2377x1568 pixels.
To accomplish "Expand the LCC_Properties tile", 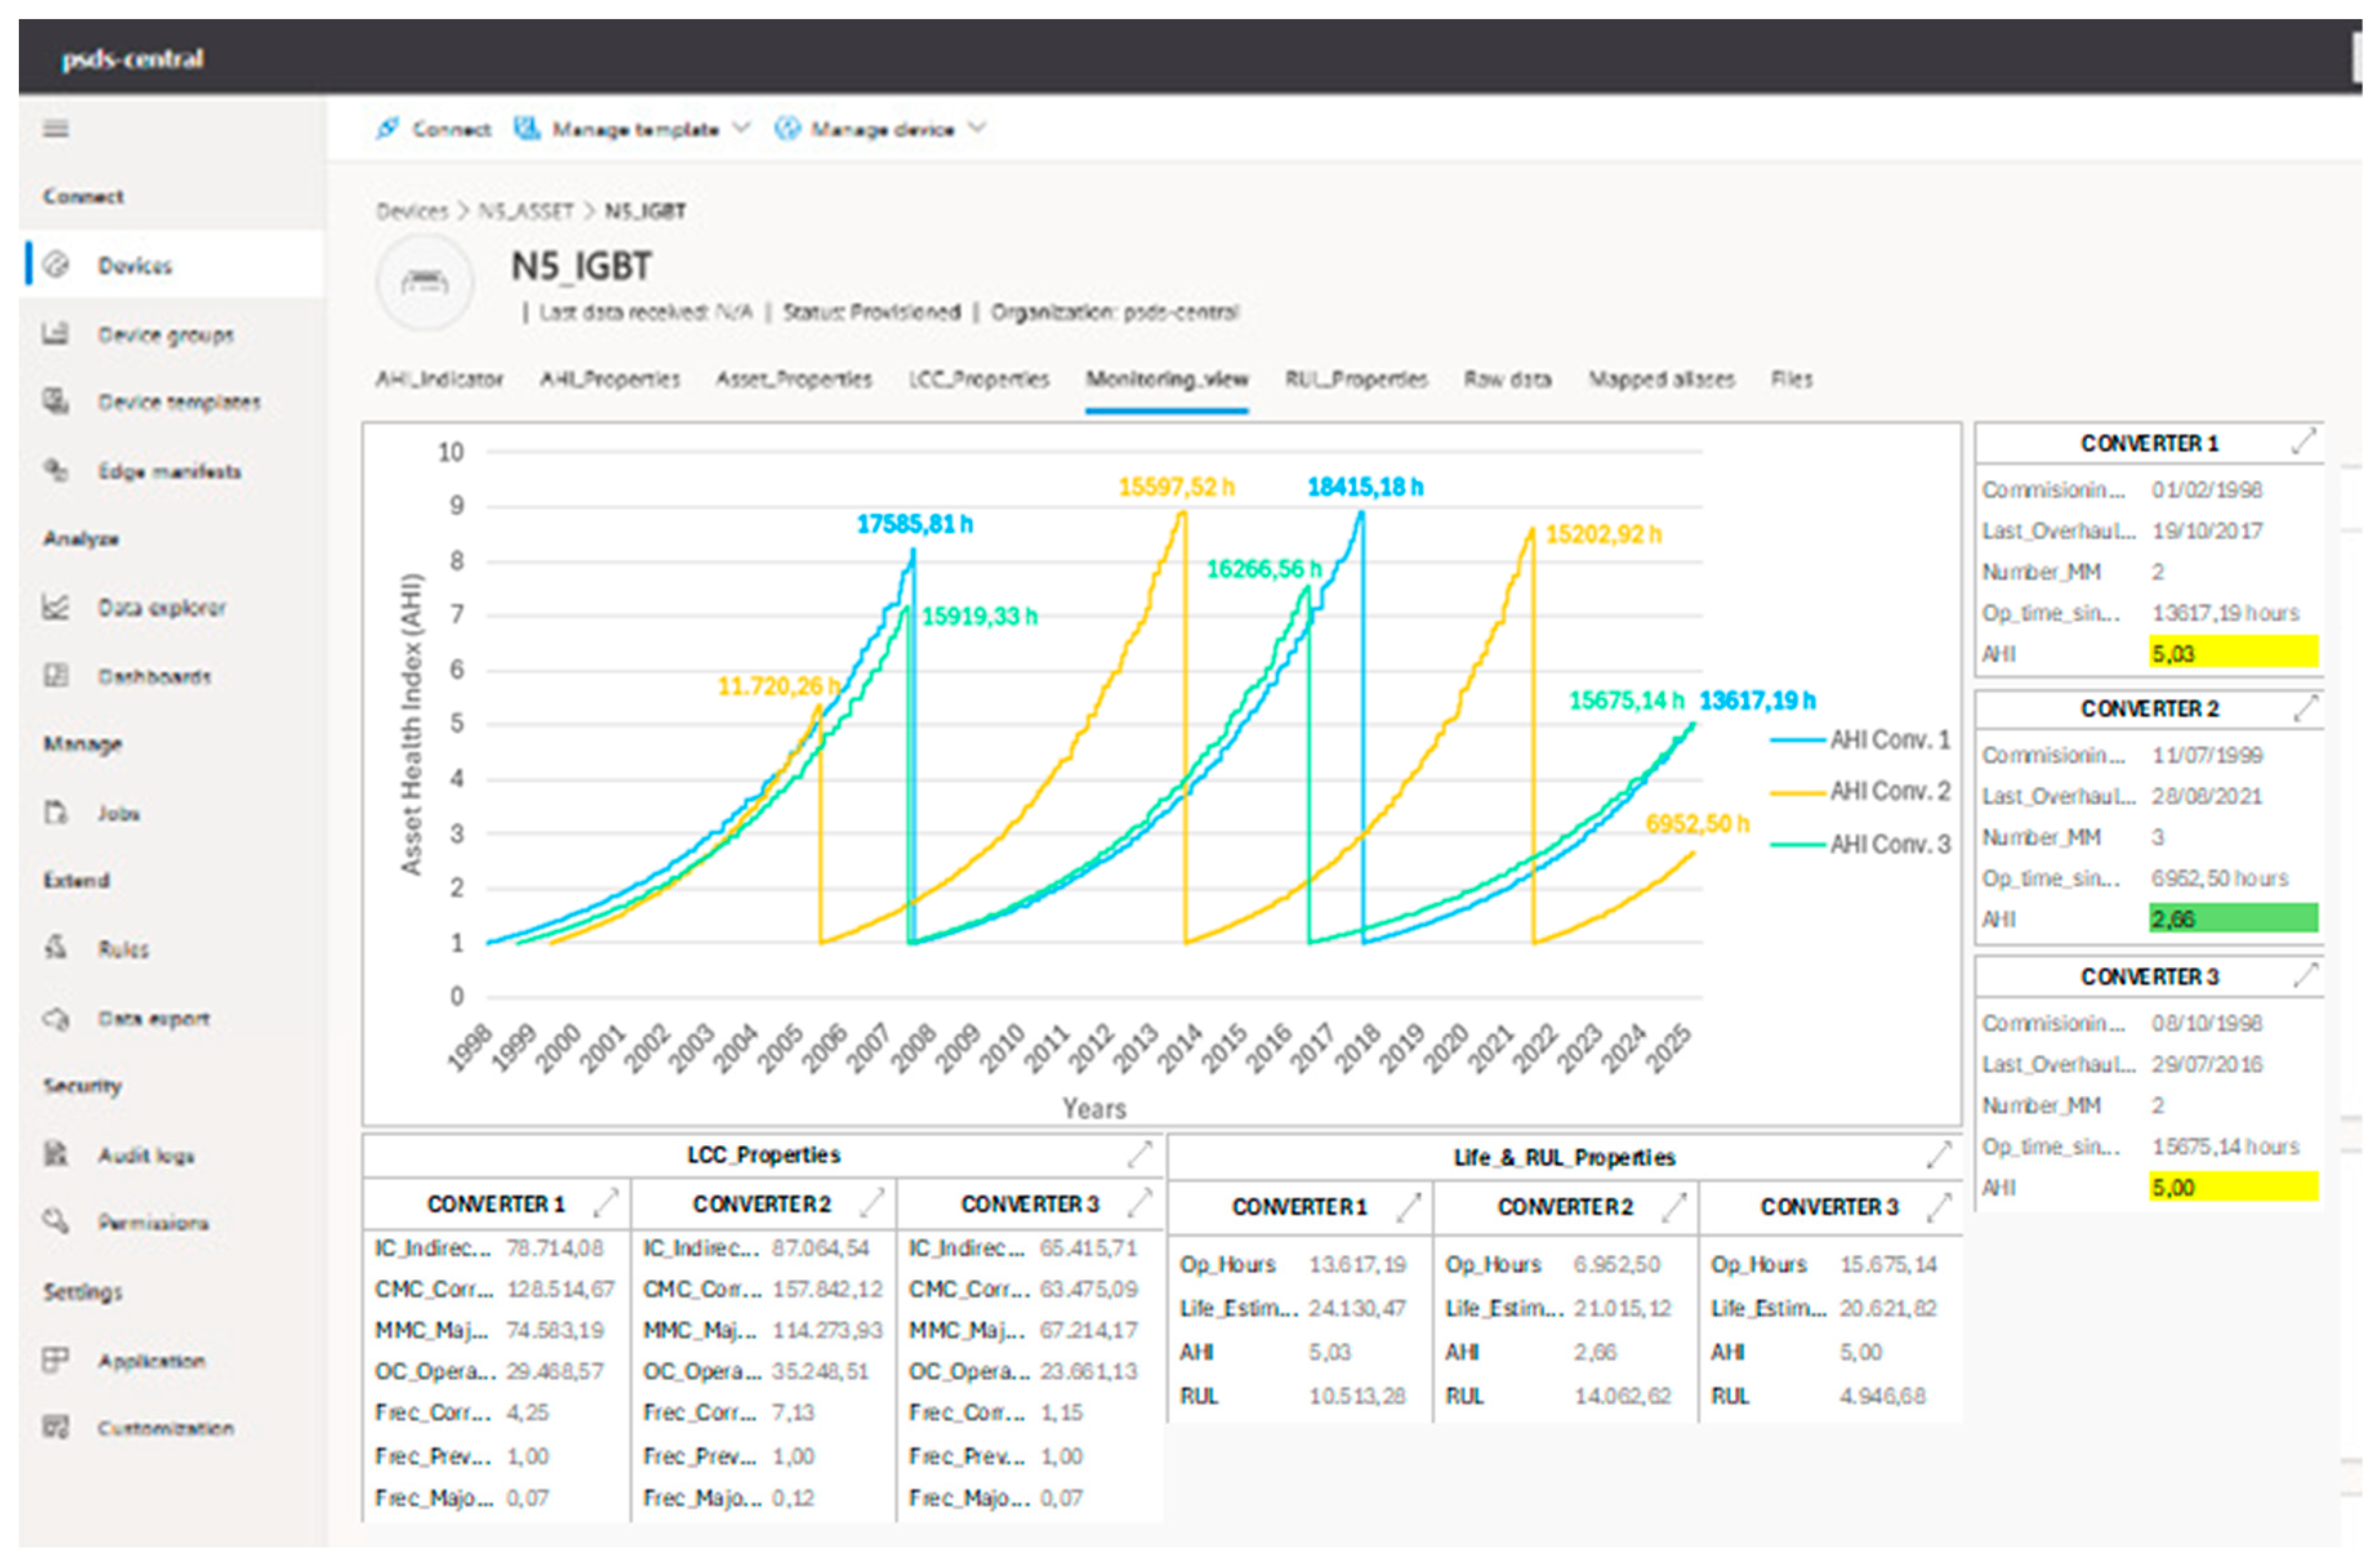I will pos(1139,1155).
